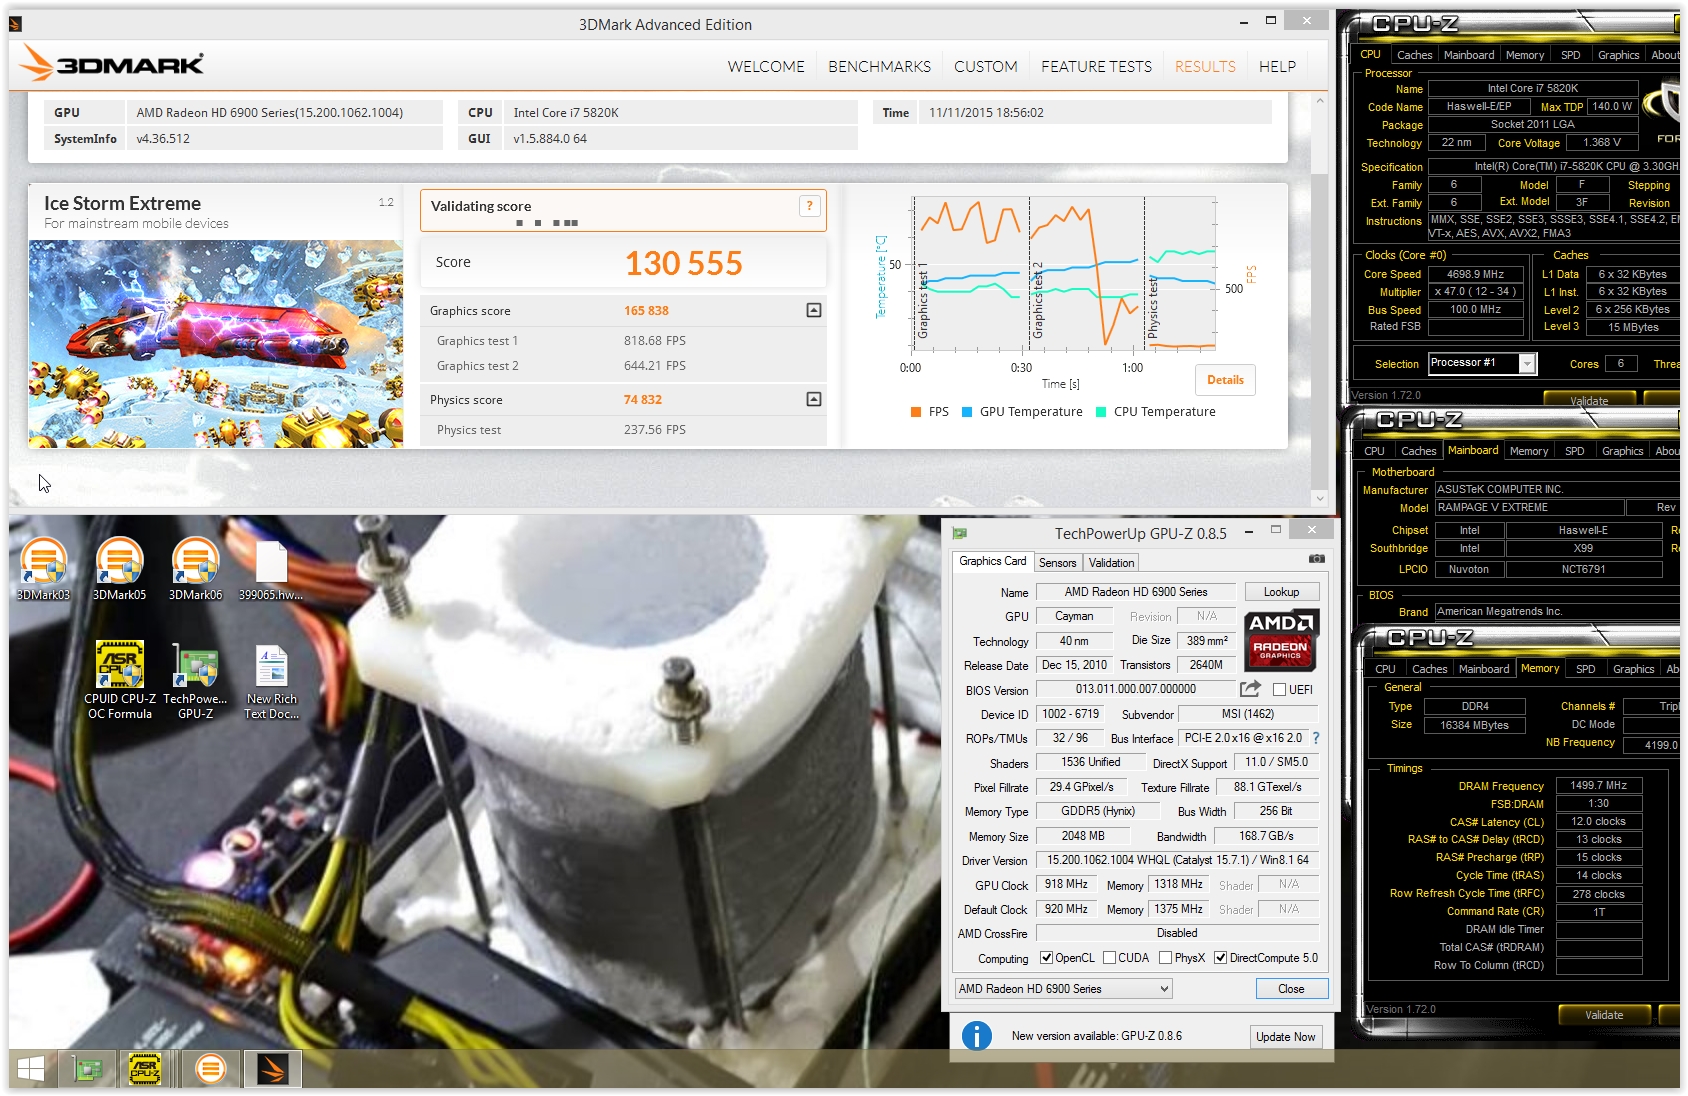Click orange FPS legend swatch
Image resolution: width=1688 pixels, height=1096 pixels.
(916, 412)
